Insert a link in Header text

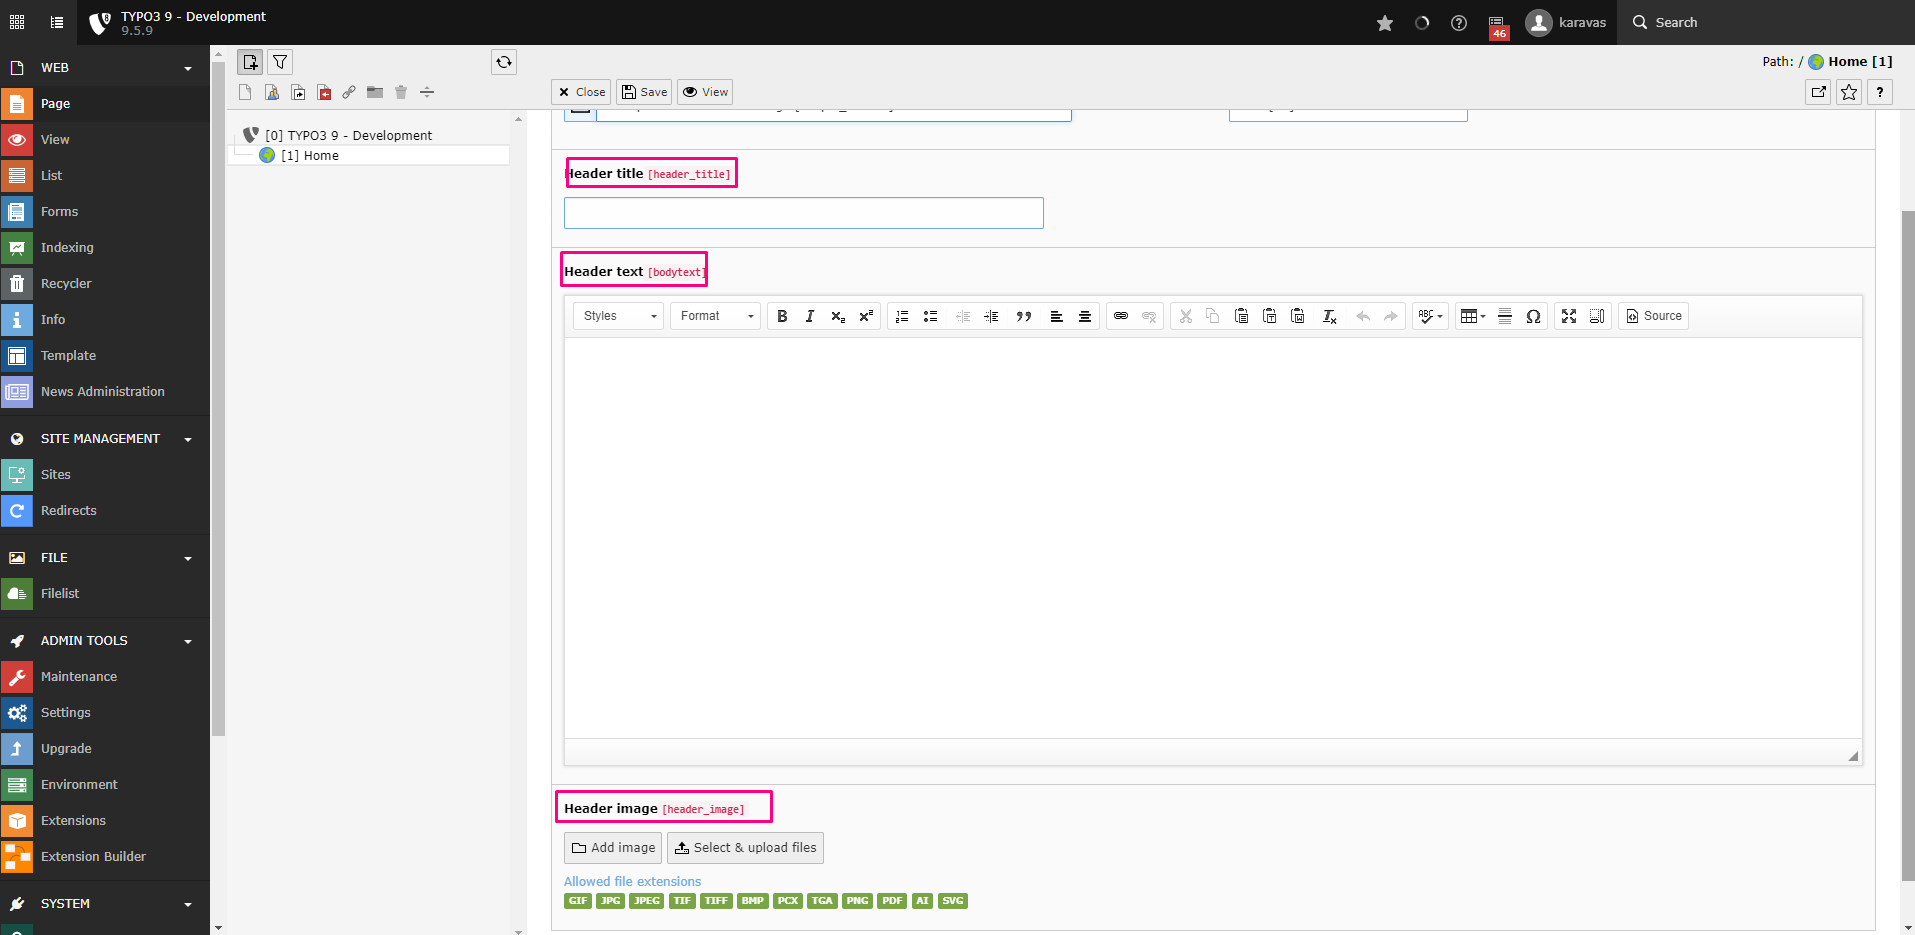pyautogui.click(x=1120, y=316)
